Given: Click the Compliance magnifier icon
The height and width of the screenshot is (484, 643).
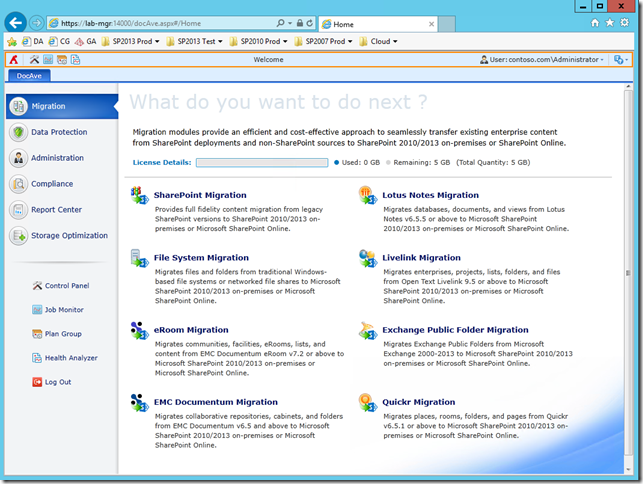Looking at the screenshot, I should (18, 184).
